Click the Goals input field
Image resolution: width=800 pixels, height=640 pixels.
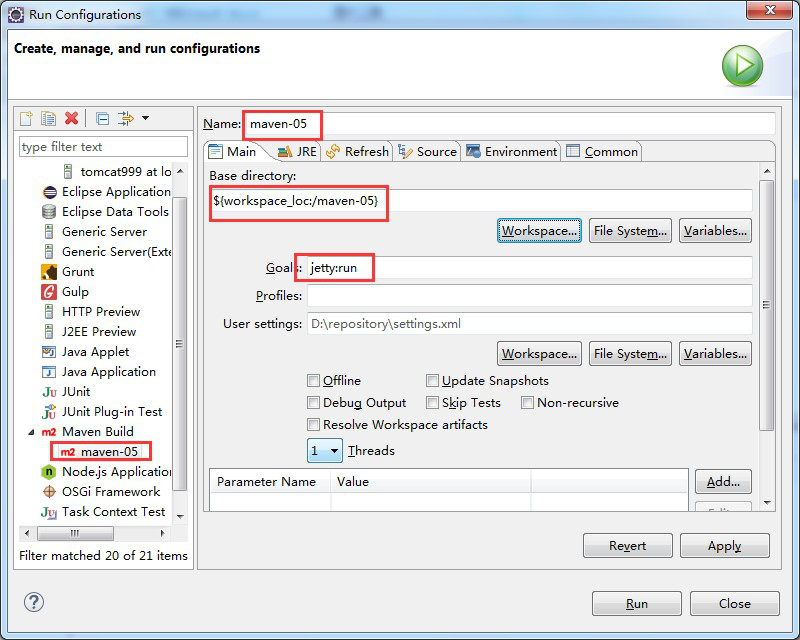pos(528,268)
